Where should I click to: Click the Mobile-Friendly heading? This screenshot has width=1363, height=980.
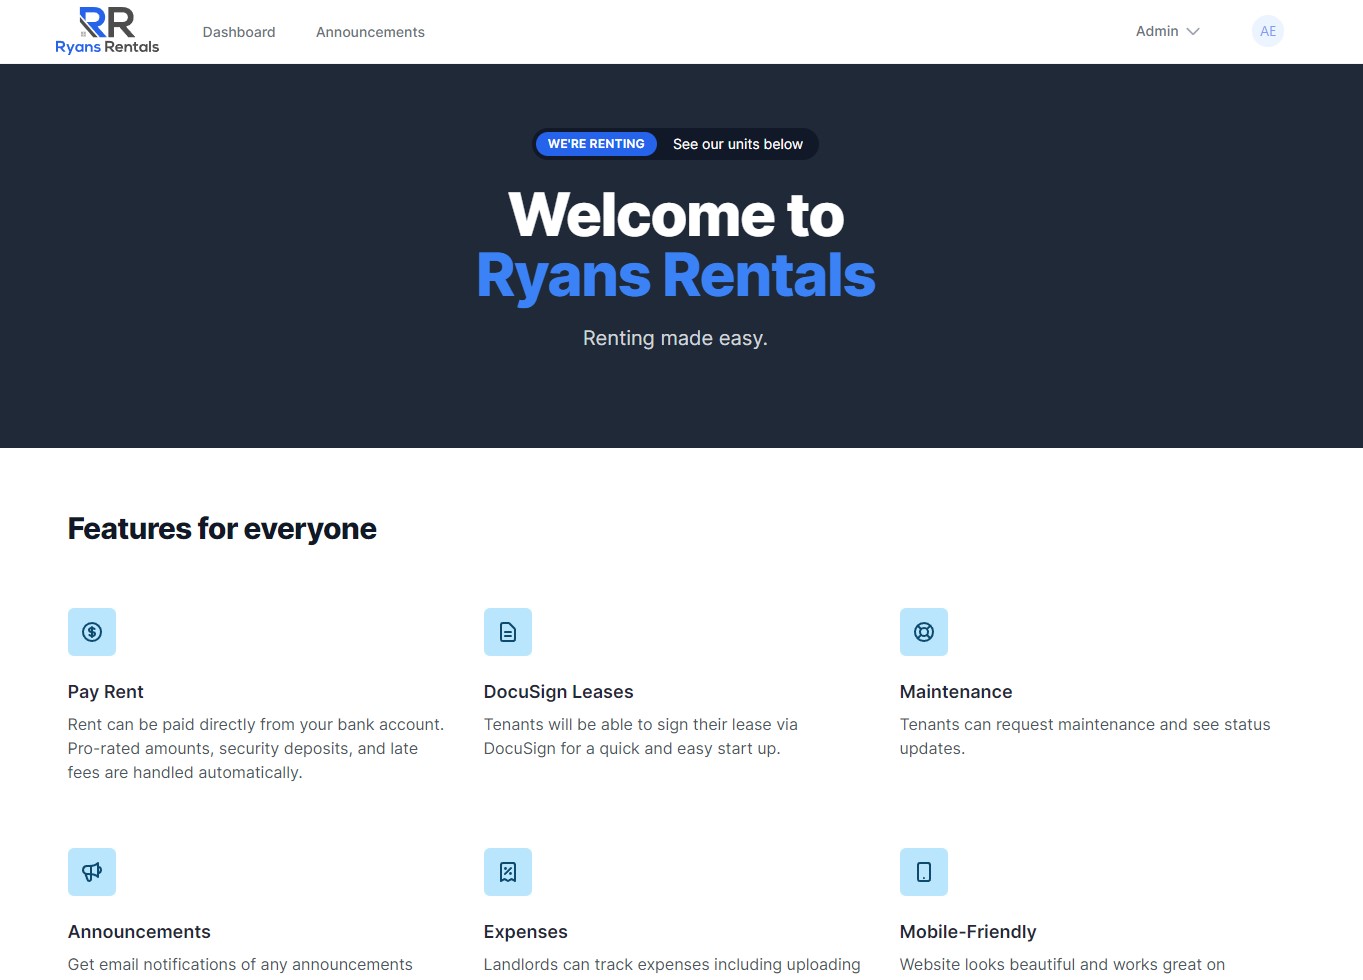pos(968,932)
